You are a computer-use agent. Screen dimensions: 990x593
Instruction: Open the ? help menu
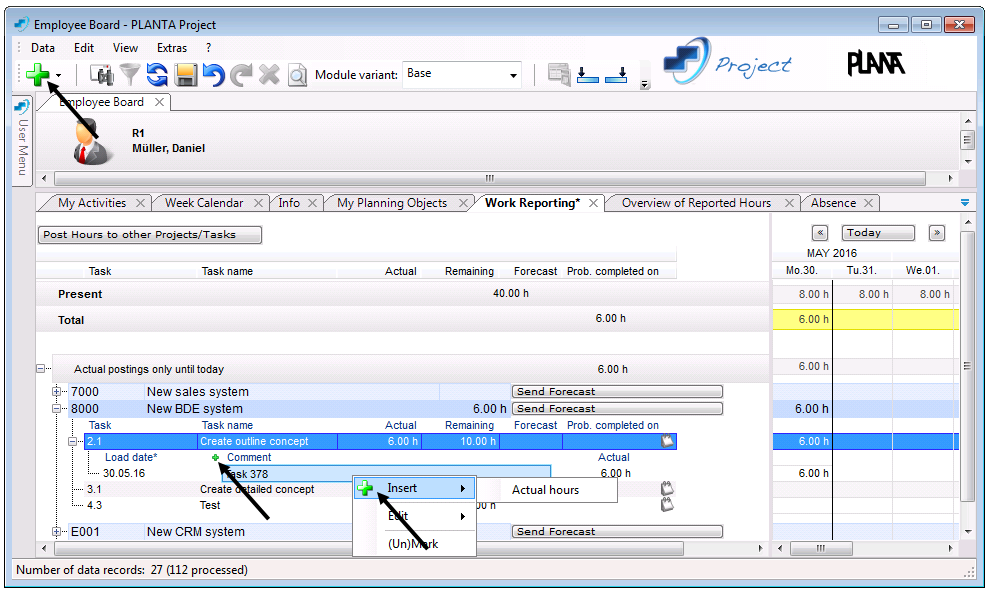click(208, 47)
